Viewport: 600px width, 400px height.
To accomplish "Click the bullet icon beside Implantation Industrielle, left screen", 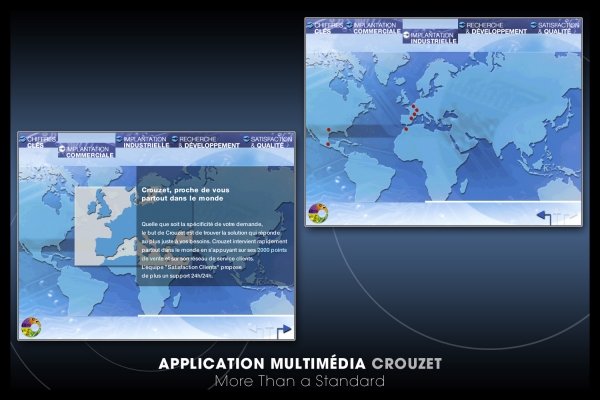I will click(119, 139).
